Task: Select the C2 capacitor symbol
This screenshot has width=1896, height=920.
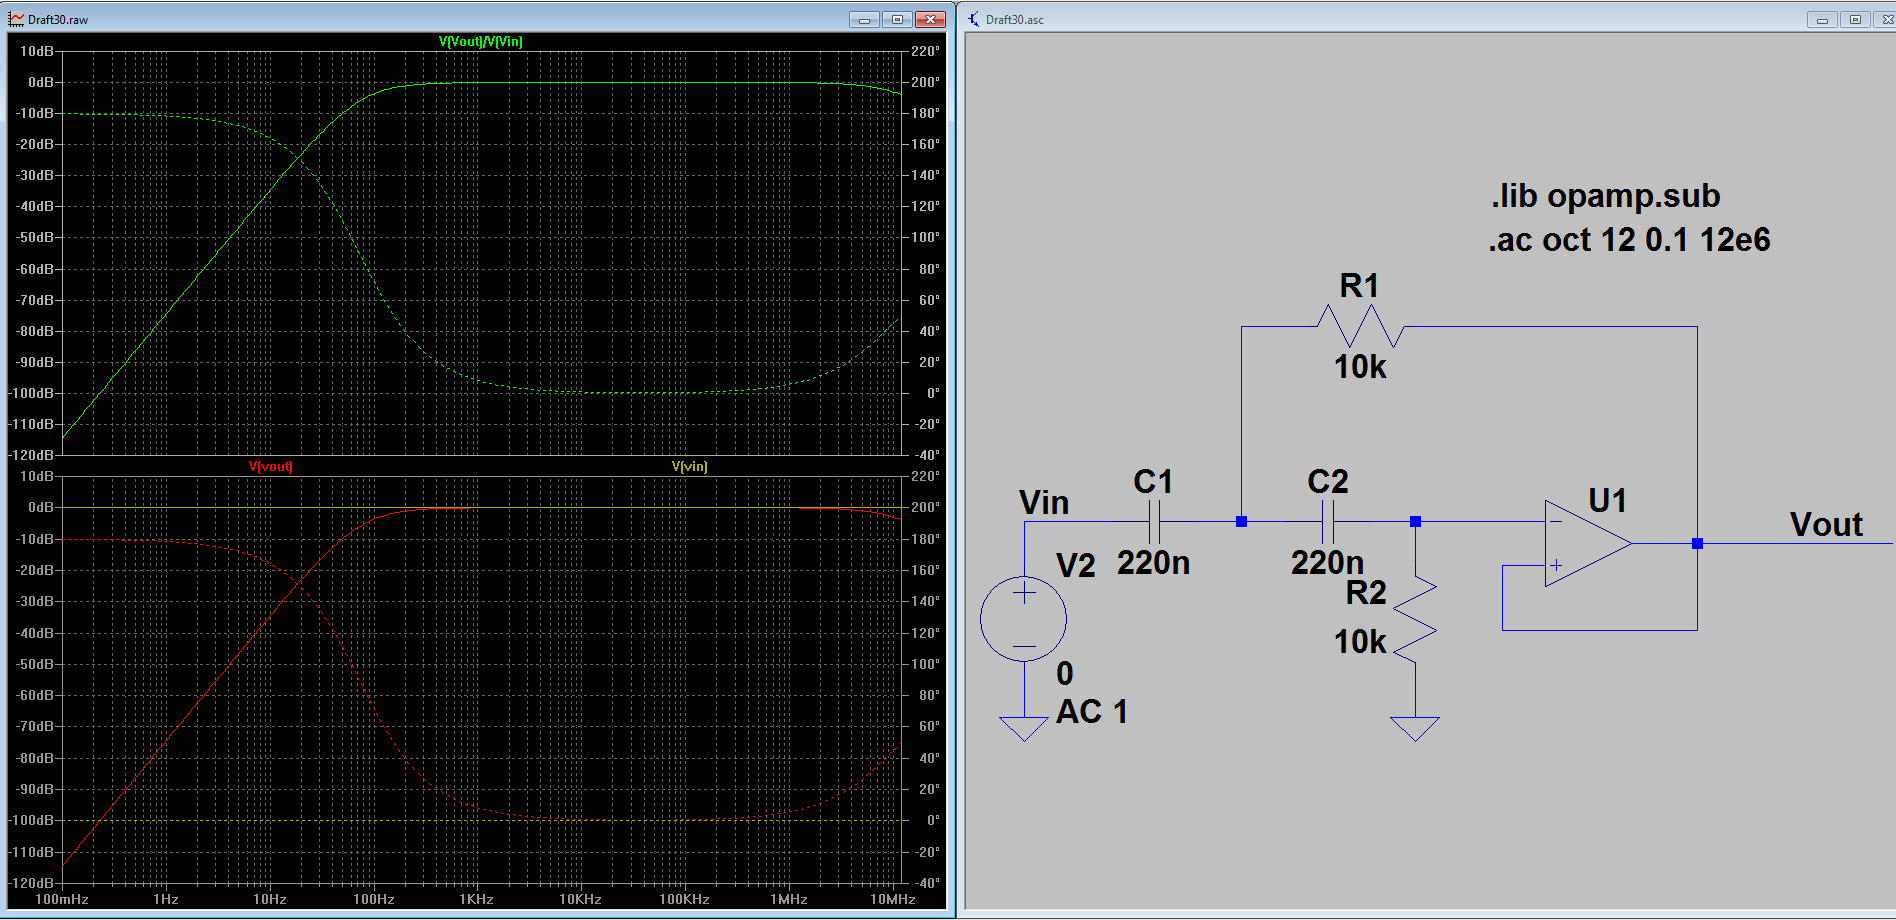Action: 1328,520
